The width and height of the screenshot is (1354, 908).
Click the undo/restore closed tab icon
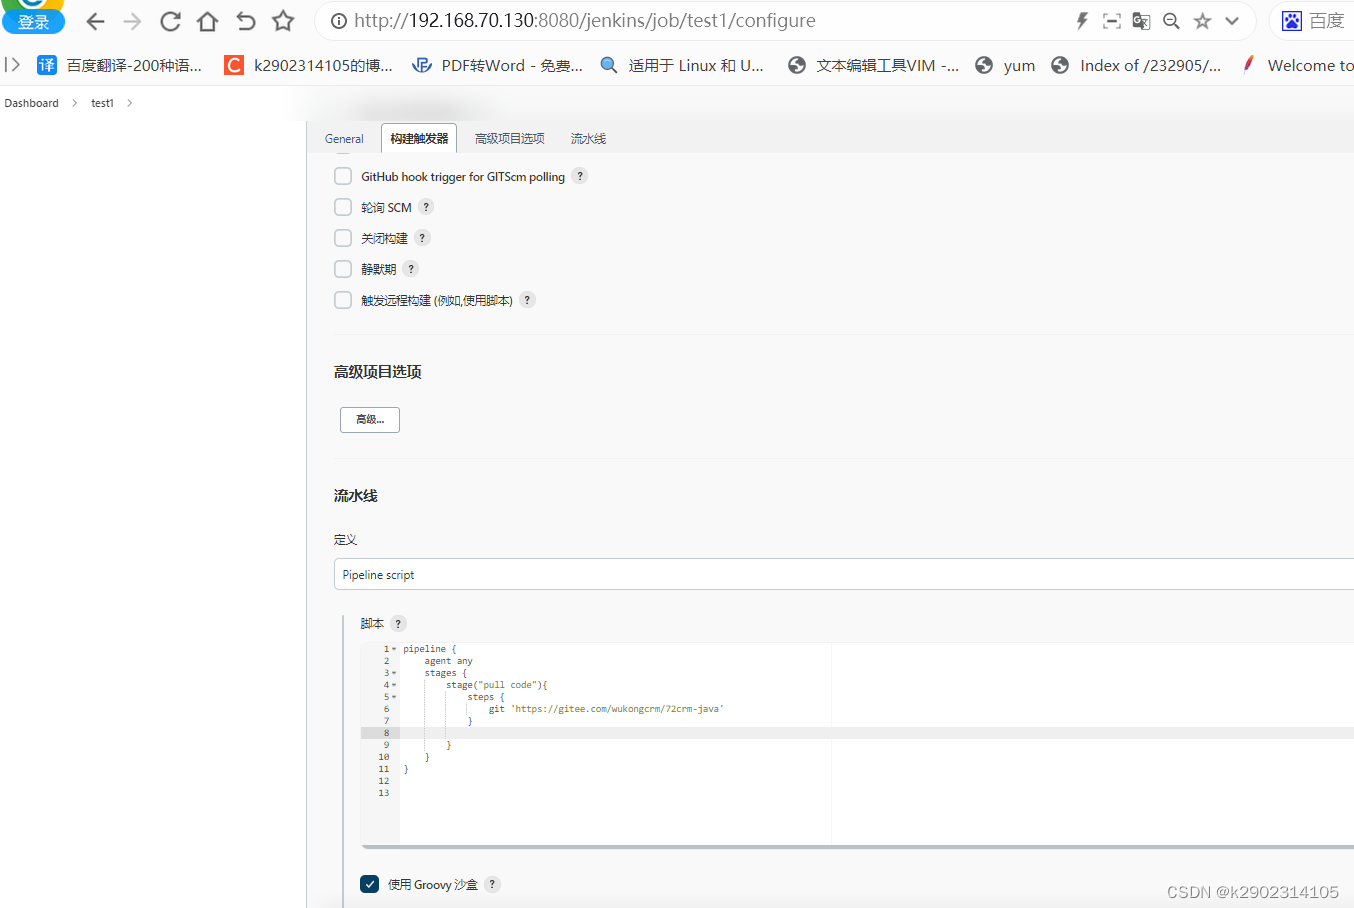click(245, 21)
